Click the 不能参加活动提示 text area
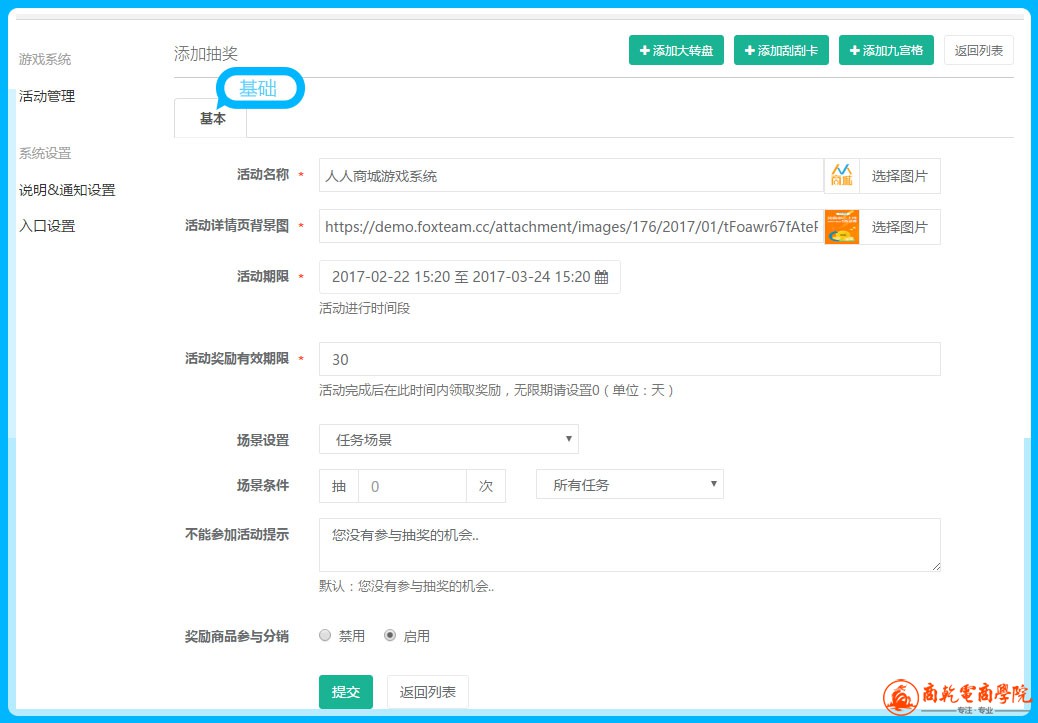 pyautogui.click(x=629, y=544)
